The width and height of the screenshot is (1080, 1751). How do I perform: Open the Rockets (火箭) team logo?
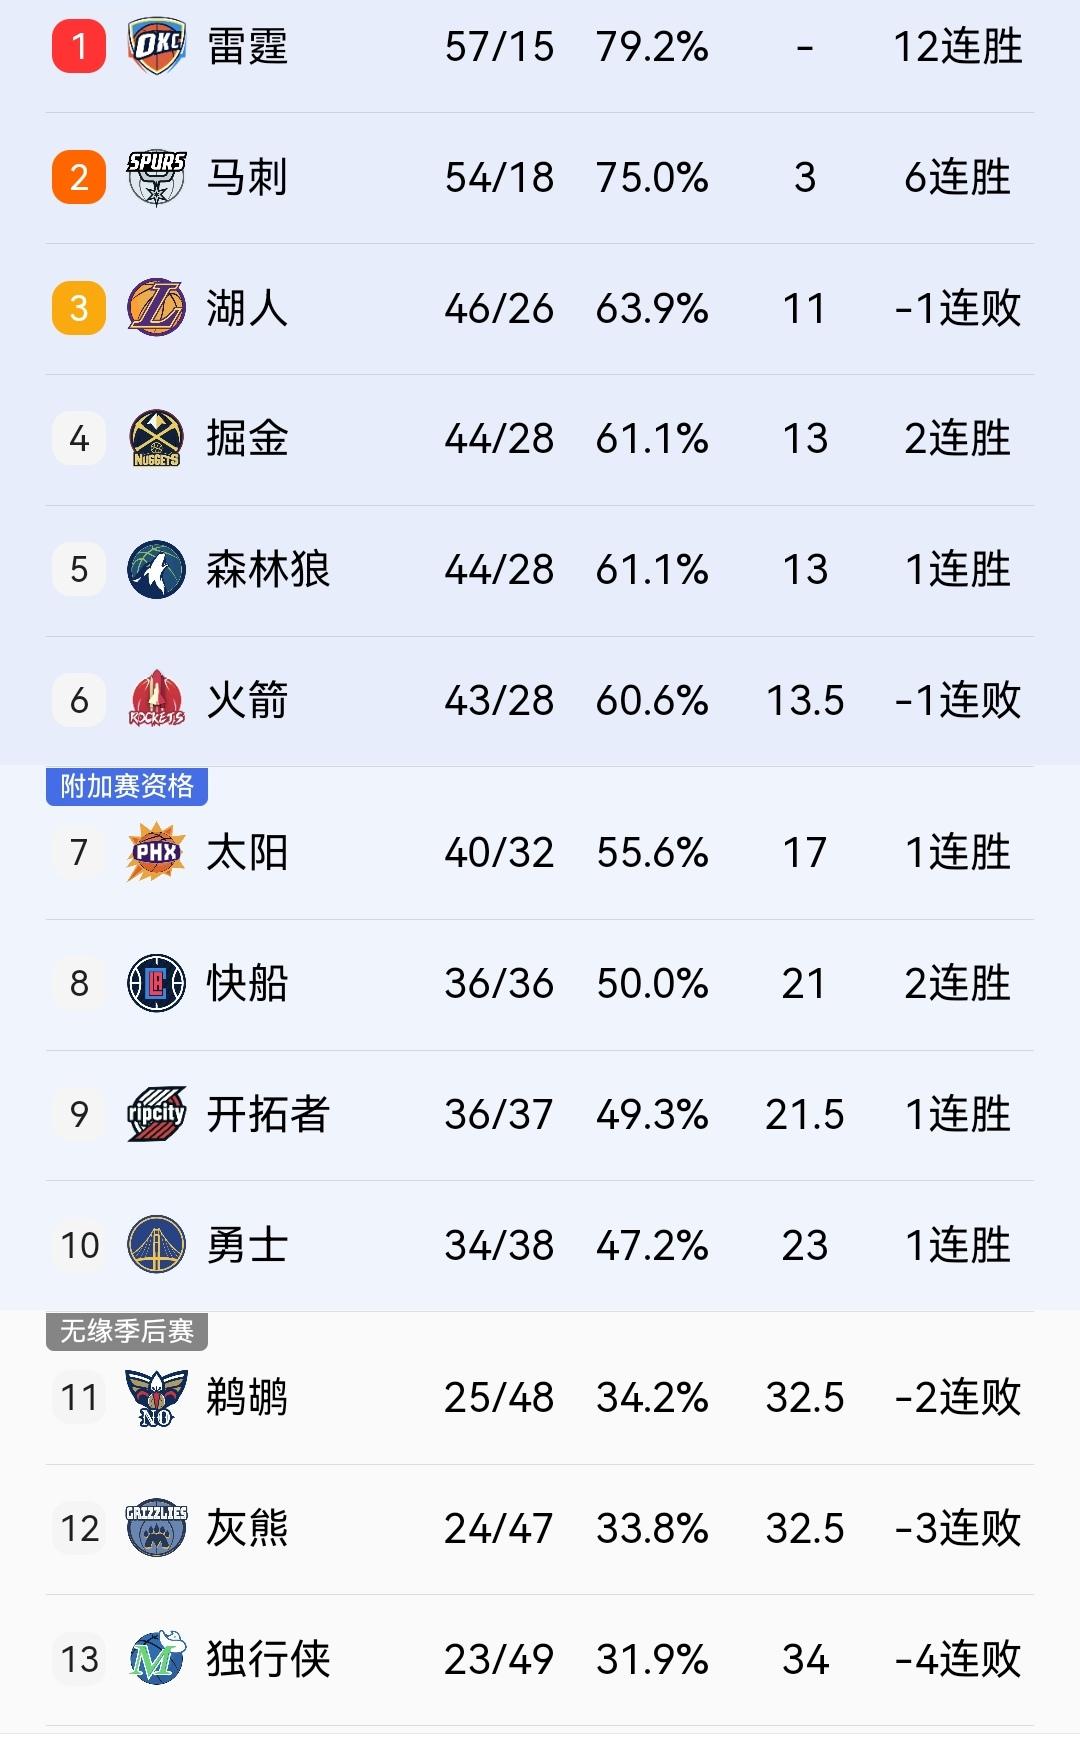tap(157, 700)
